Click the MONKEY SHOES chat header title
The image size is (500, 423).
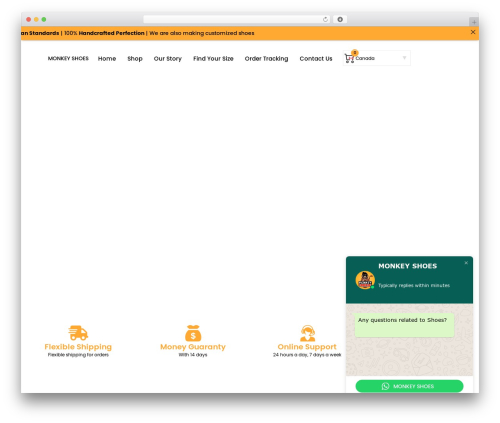click(x=408, y=266)
